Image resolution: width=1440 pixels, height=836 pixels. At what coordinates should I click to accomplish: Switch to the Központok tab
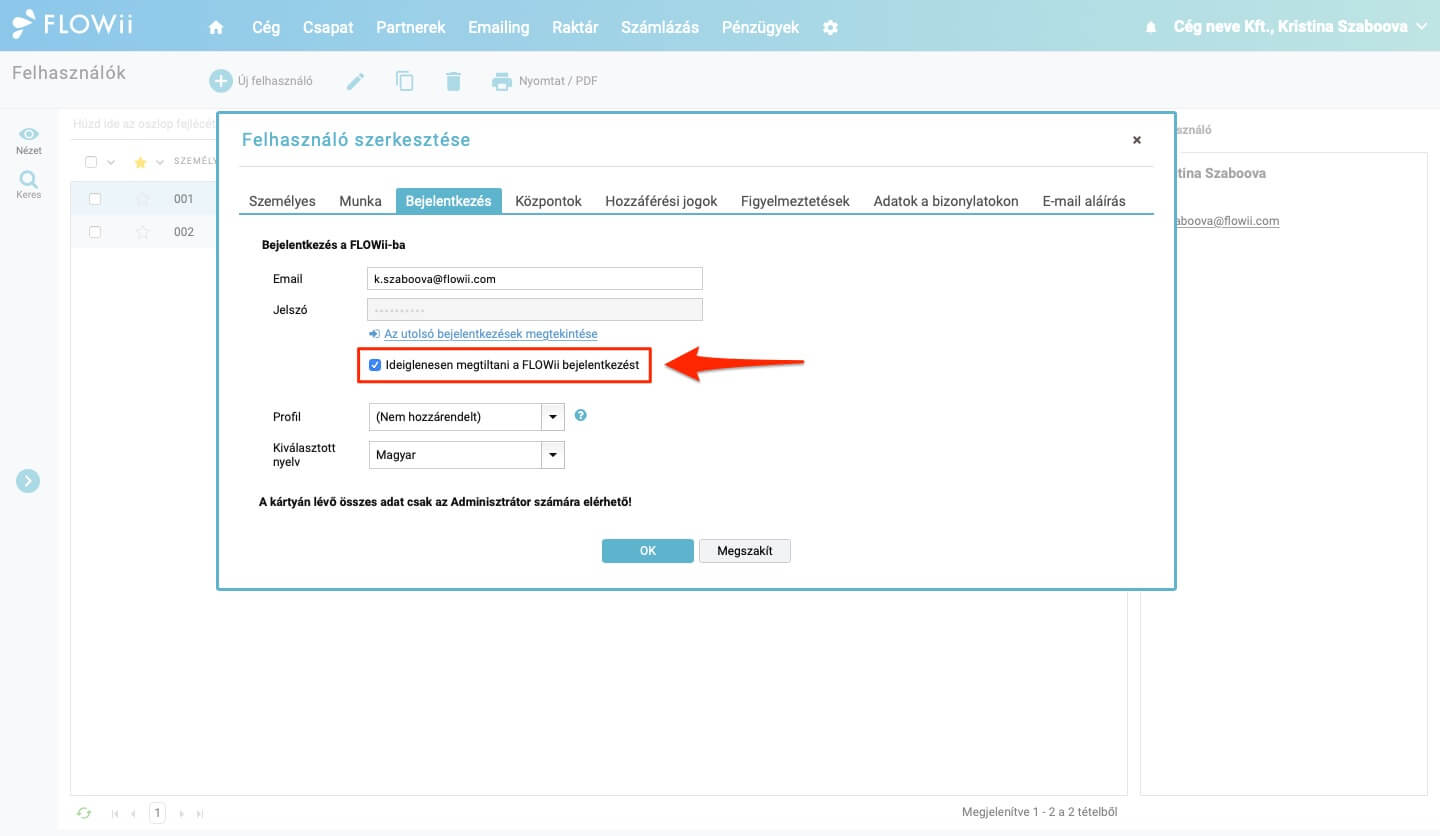click(548, 201)
